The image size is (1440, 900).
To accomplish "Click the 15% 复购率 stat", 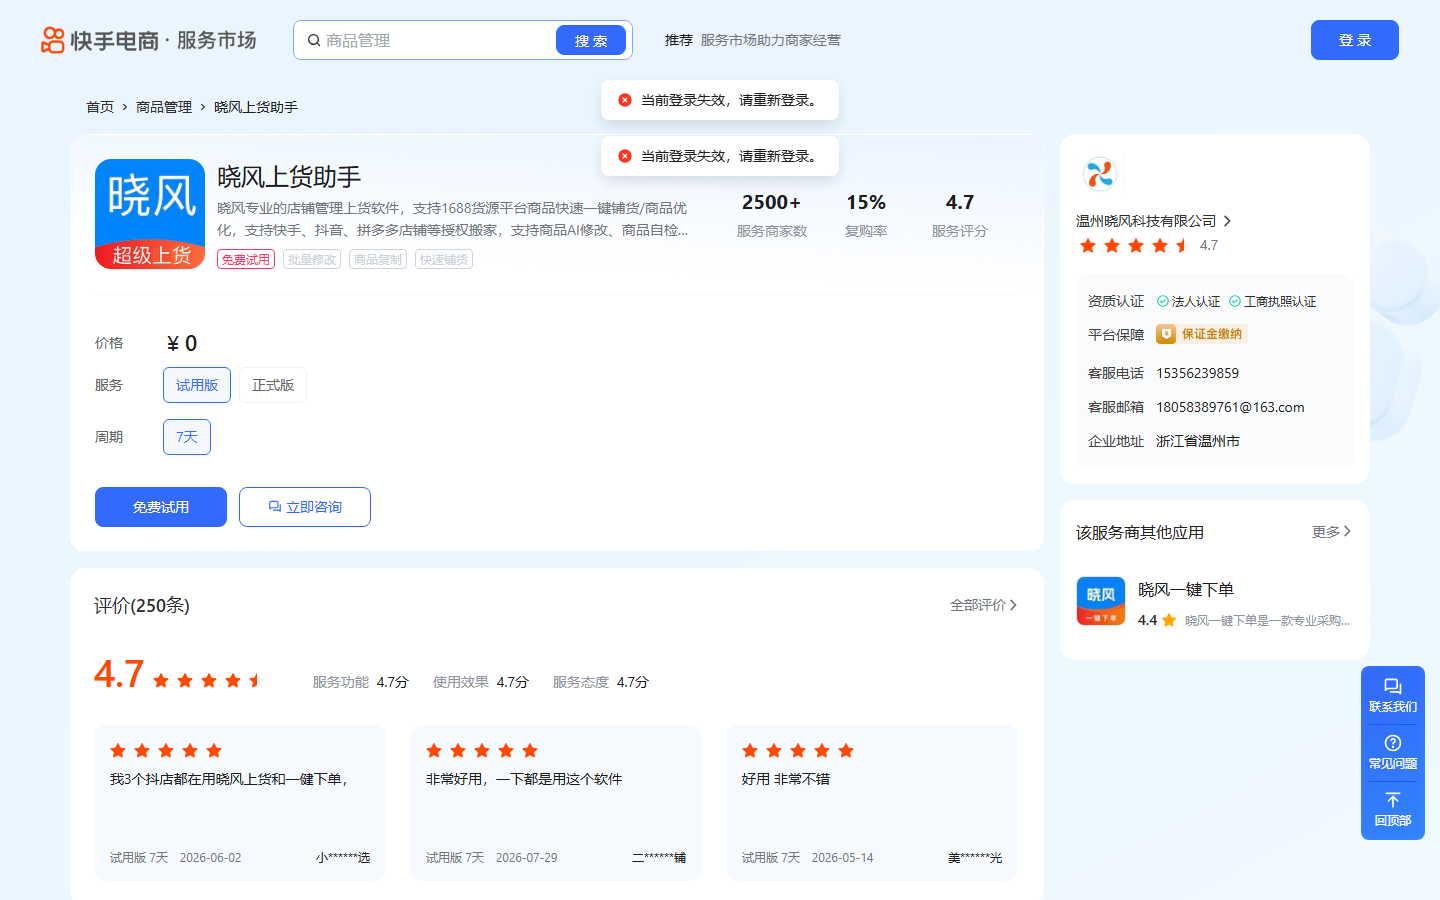I will [866, 215].
